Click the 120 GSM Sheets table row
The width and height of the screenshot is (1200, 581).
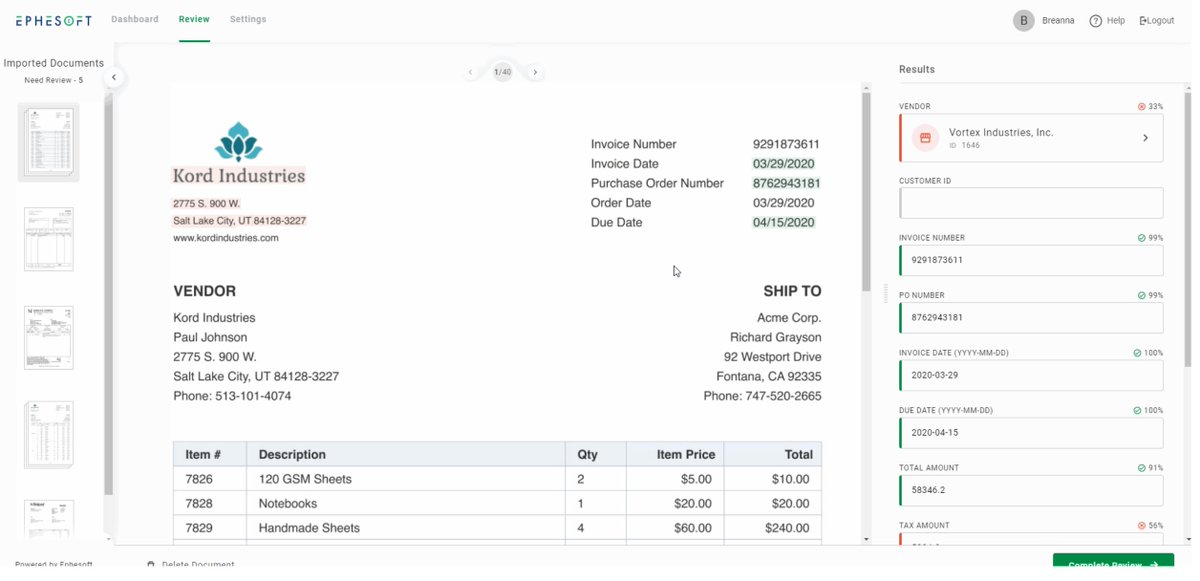[497, 479]
